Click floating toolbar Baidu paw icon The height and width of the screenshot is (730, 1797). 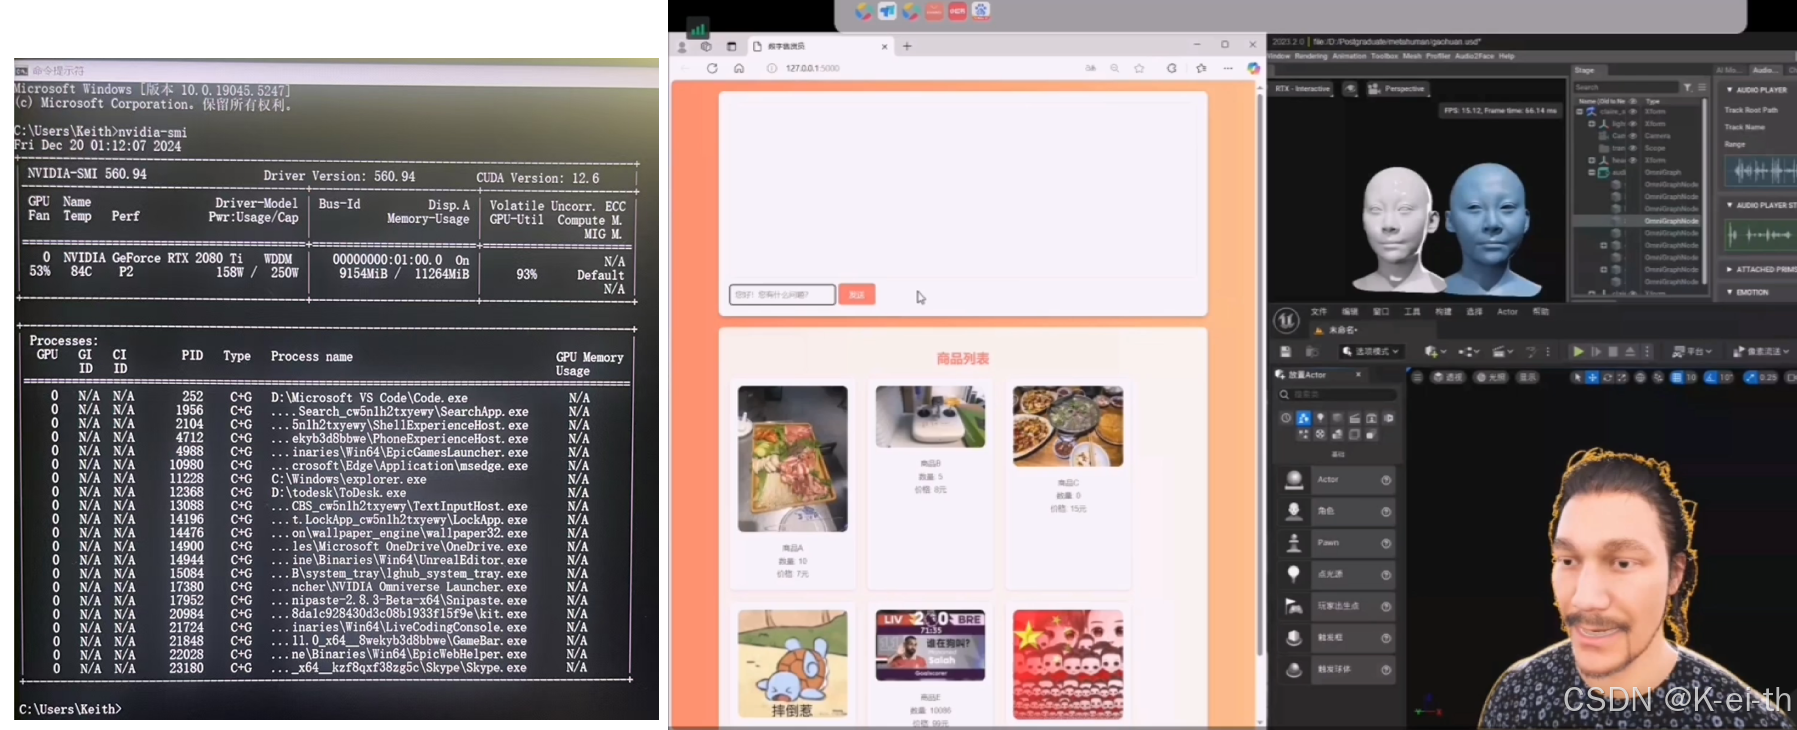point(982,11)
